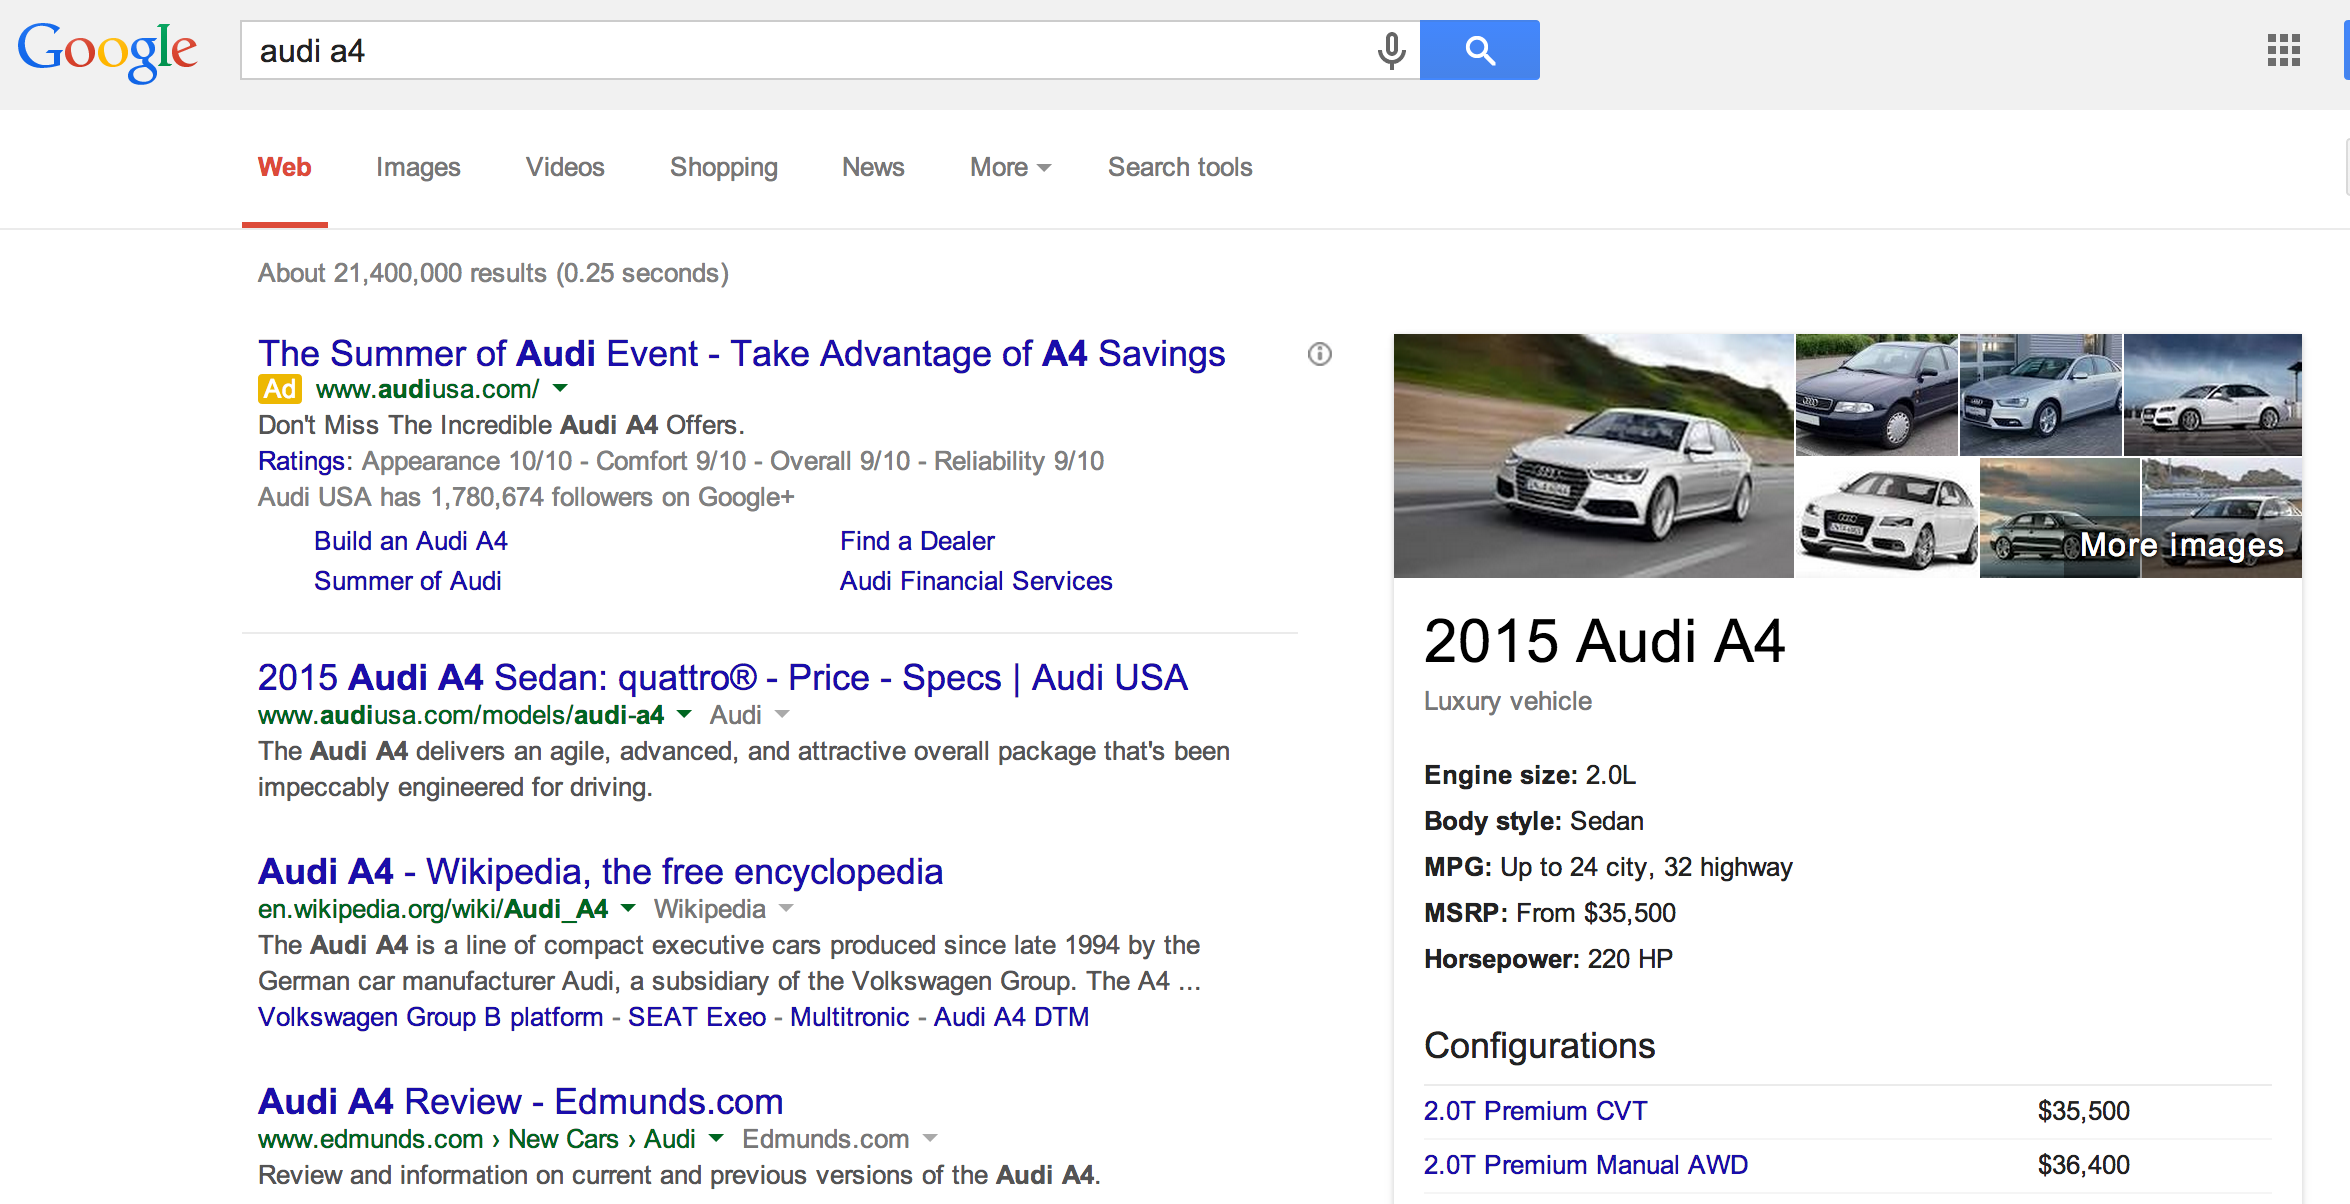Open the Find a Dealer sitelink
This screenshot has width=2350, height=1204.
coord(917,541)
